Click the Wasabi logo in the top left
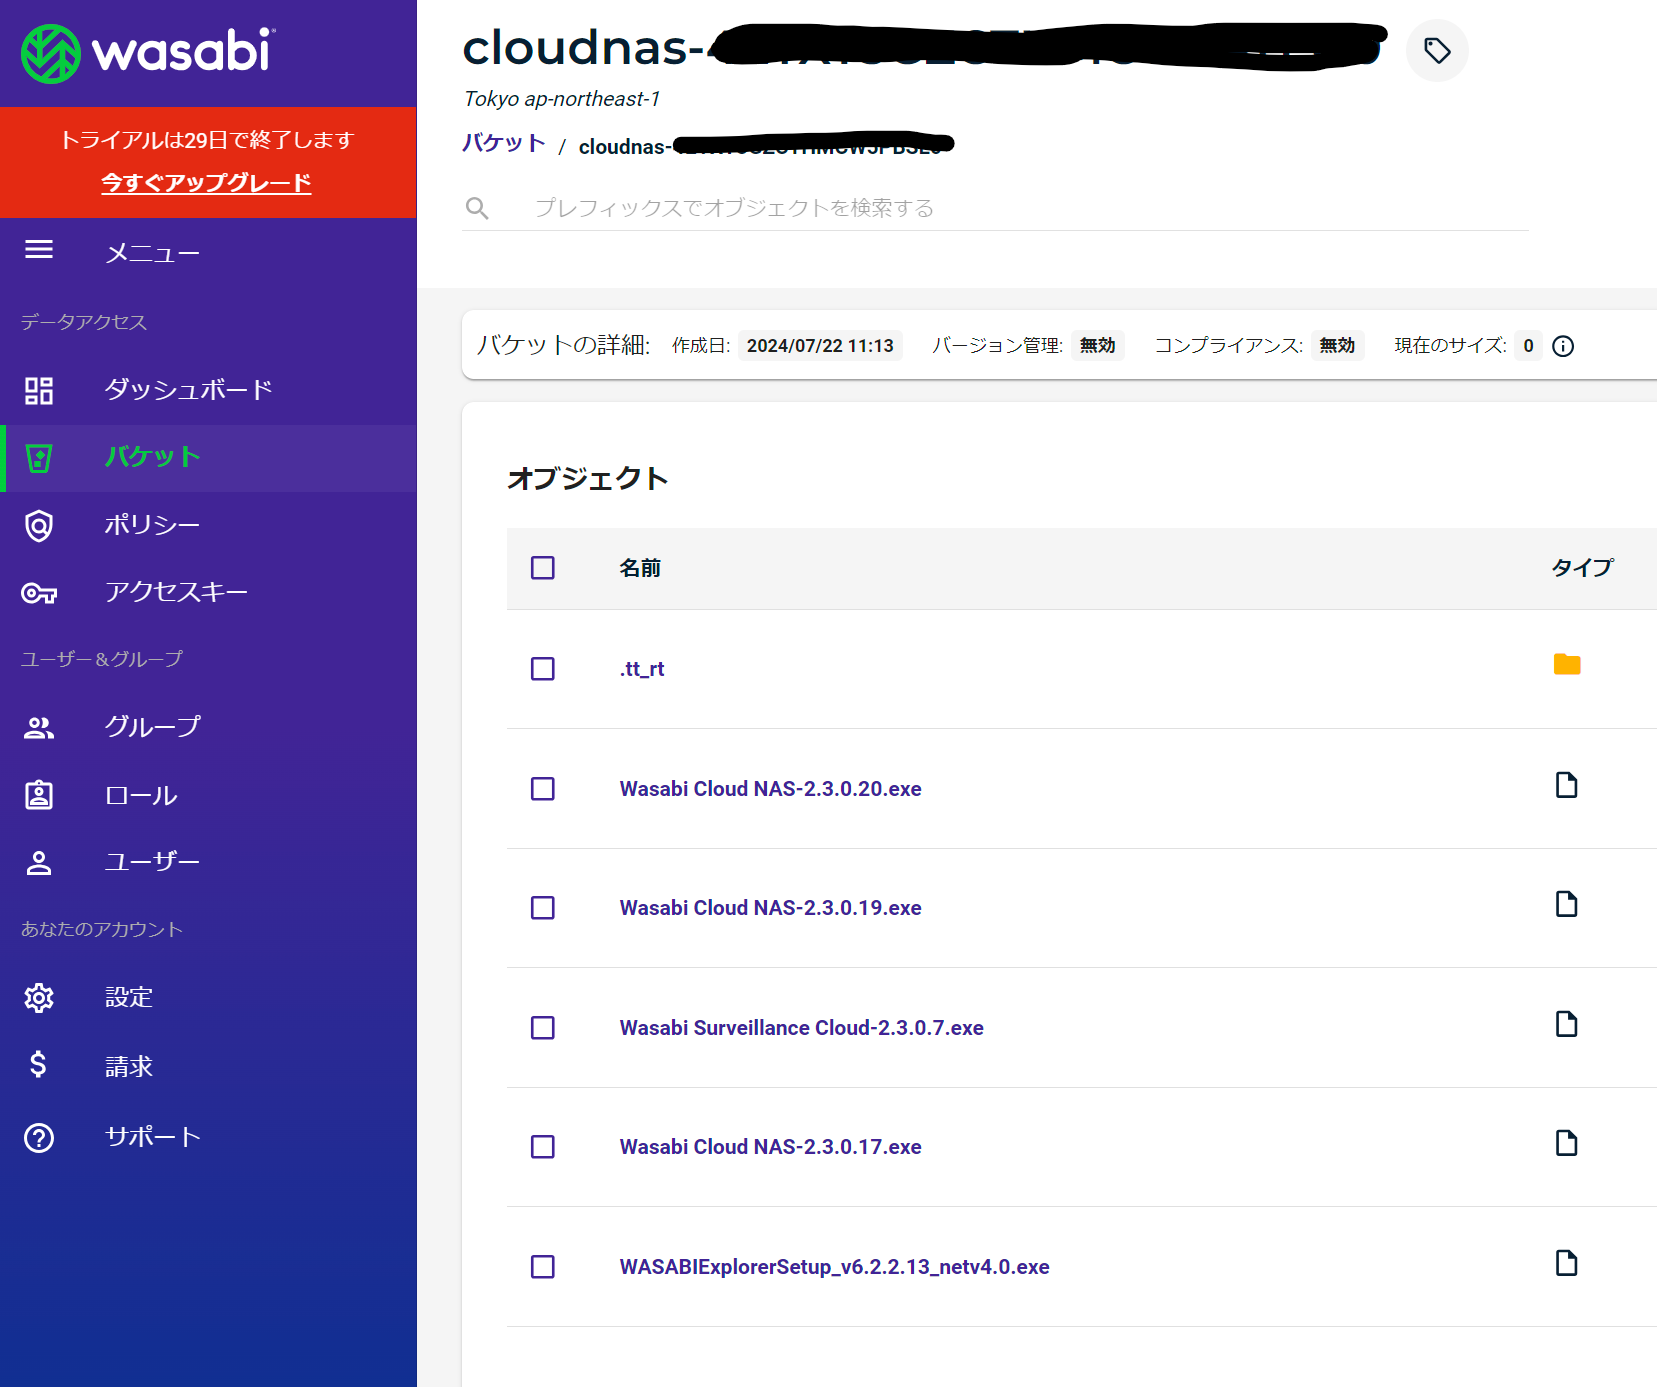The width and height of the screenshot is (1657, 1387). [x=148, y=52]
